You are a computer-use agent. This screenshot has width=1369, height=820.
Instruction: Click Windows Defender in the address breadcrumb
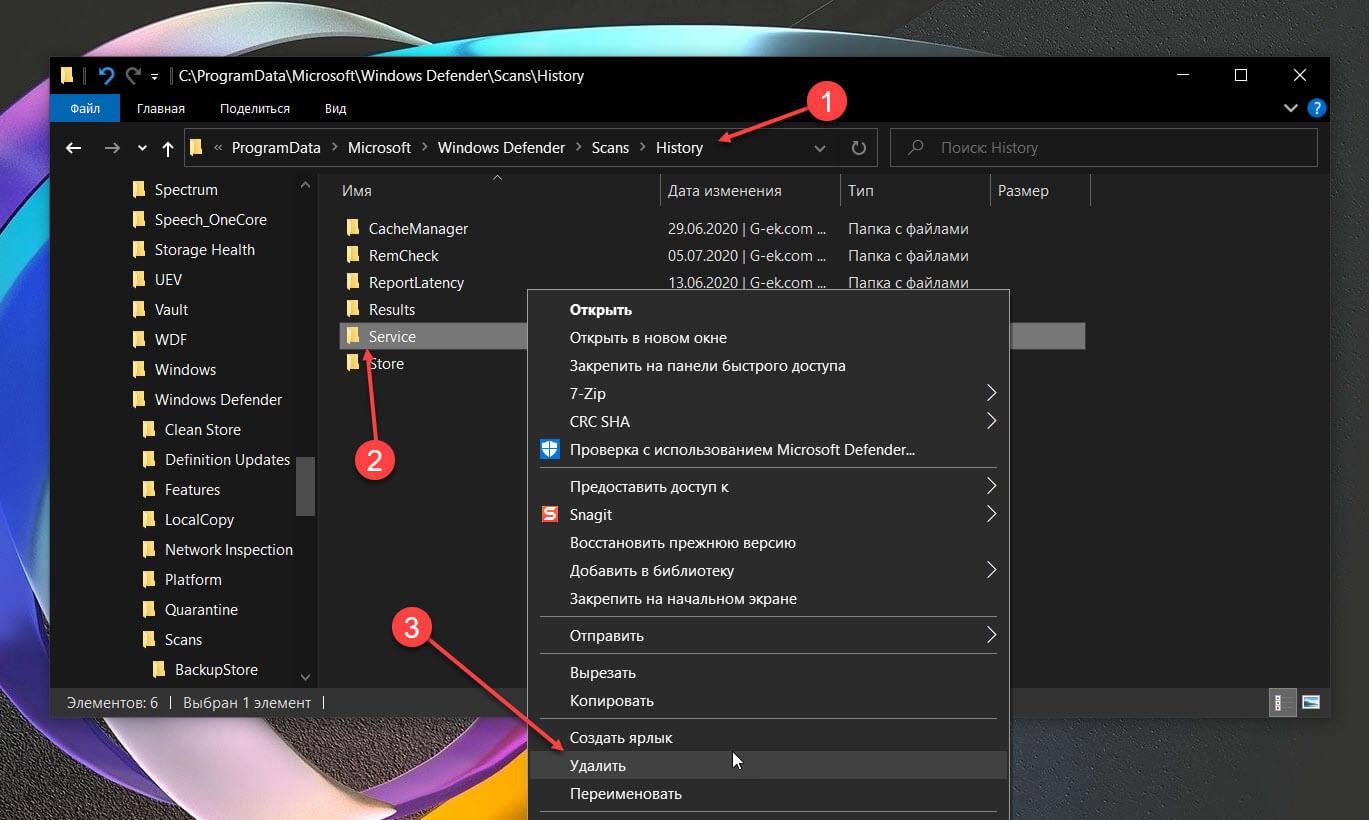click(x=501, y=147)
